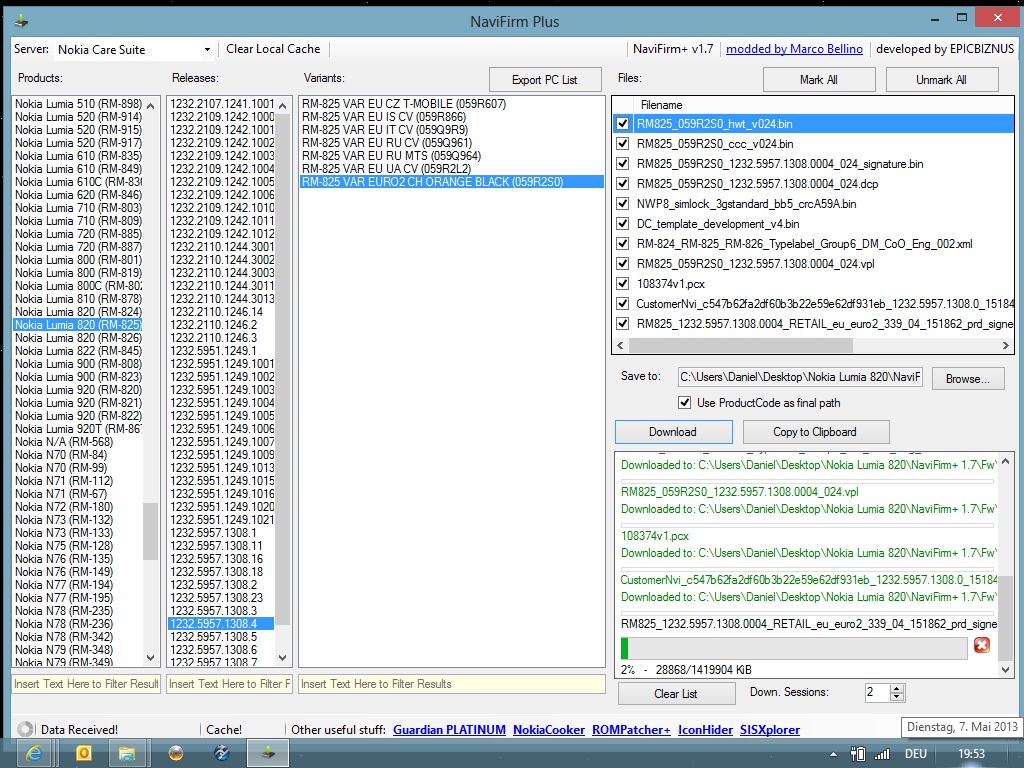1024x768 pixels.
Task: Click the Browse... button
Action: [x=968, y=379]
